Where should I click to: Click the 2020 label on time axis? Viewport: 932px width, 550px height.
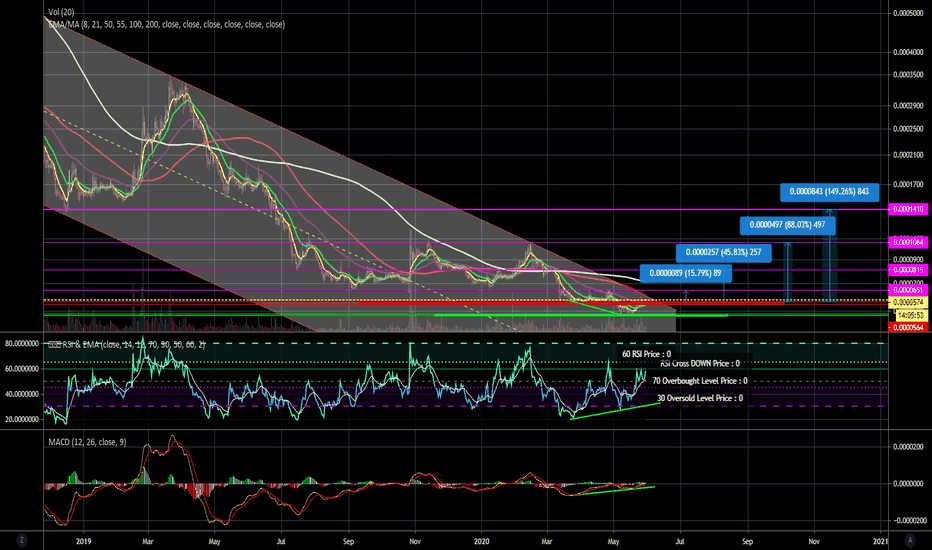pyautogui.click(x=481, y=542)
